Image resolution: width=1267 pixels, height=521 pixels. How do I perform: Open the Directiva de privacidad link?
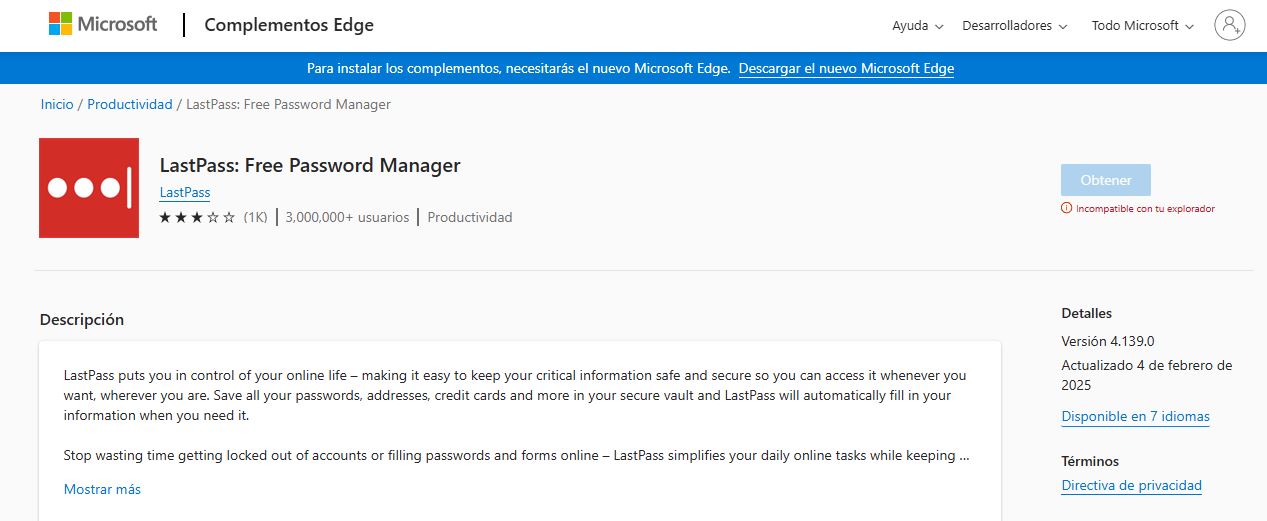tap(1131, 485)
